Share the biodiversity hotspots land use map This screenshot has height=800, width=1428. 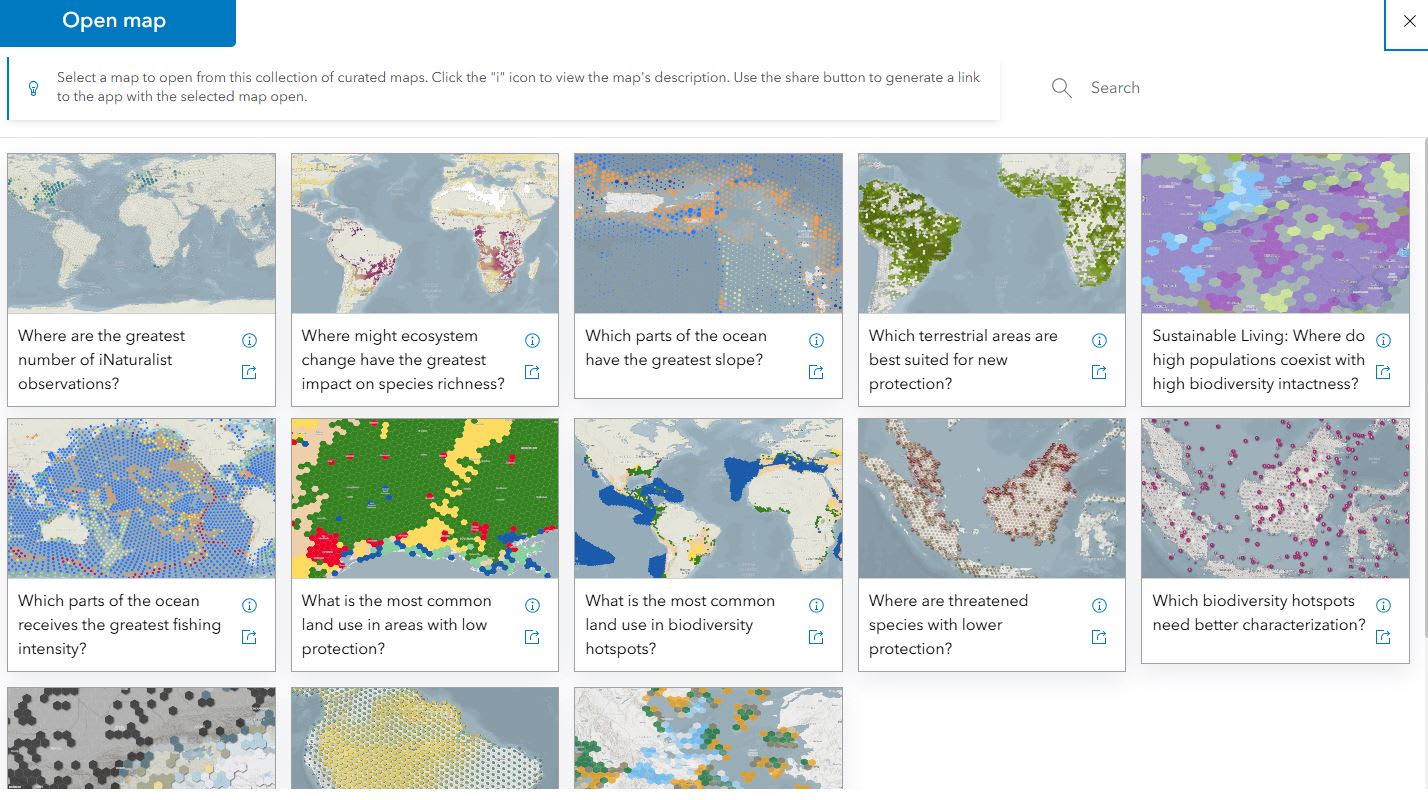pos(816,637)
